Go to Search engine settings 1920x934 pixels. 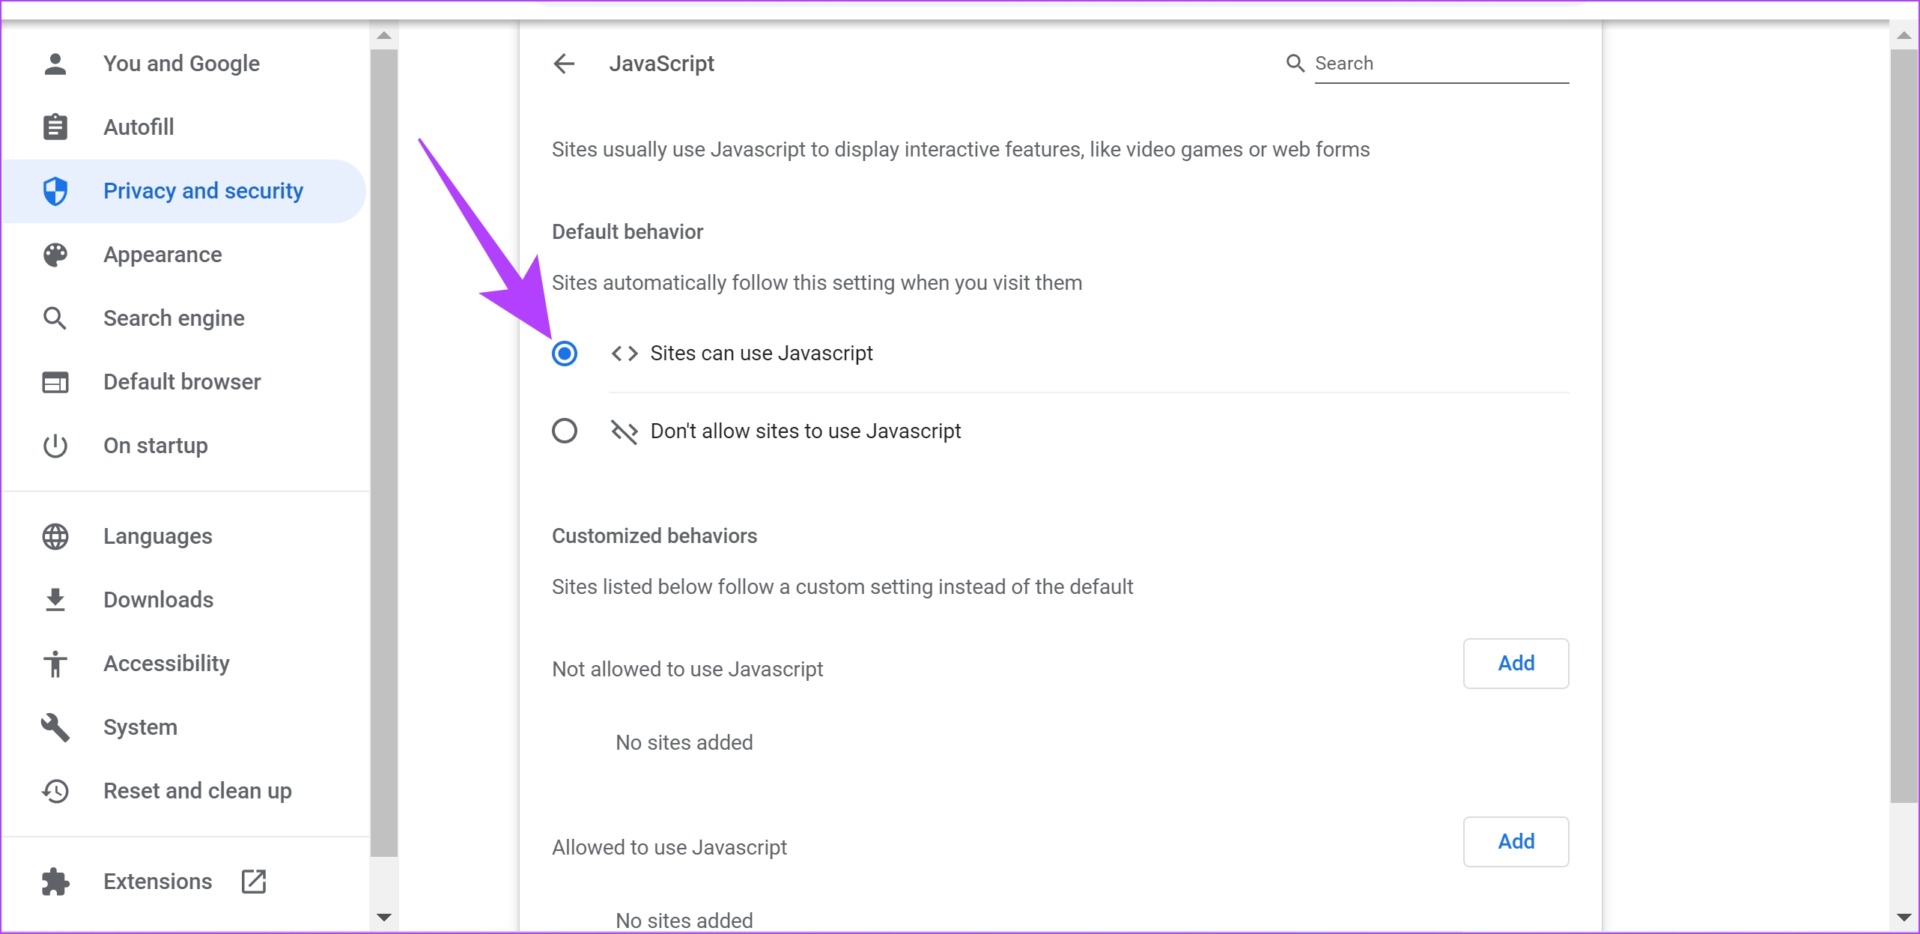point(173,319)
